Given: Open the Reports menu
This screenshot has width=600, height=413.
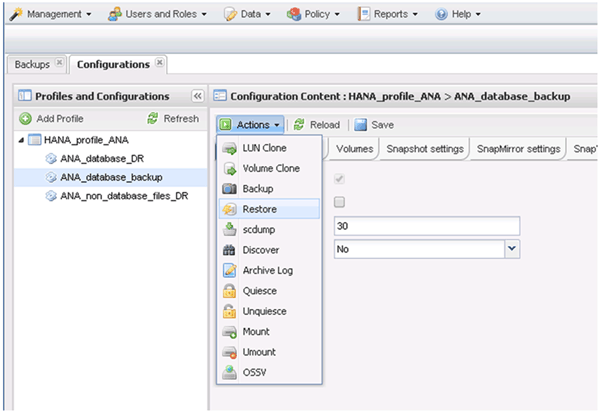Looking at the screenshot, I should 387,15.
